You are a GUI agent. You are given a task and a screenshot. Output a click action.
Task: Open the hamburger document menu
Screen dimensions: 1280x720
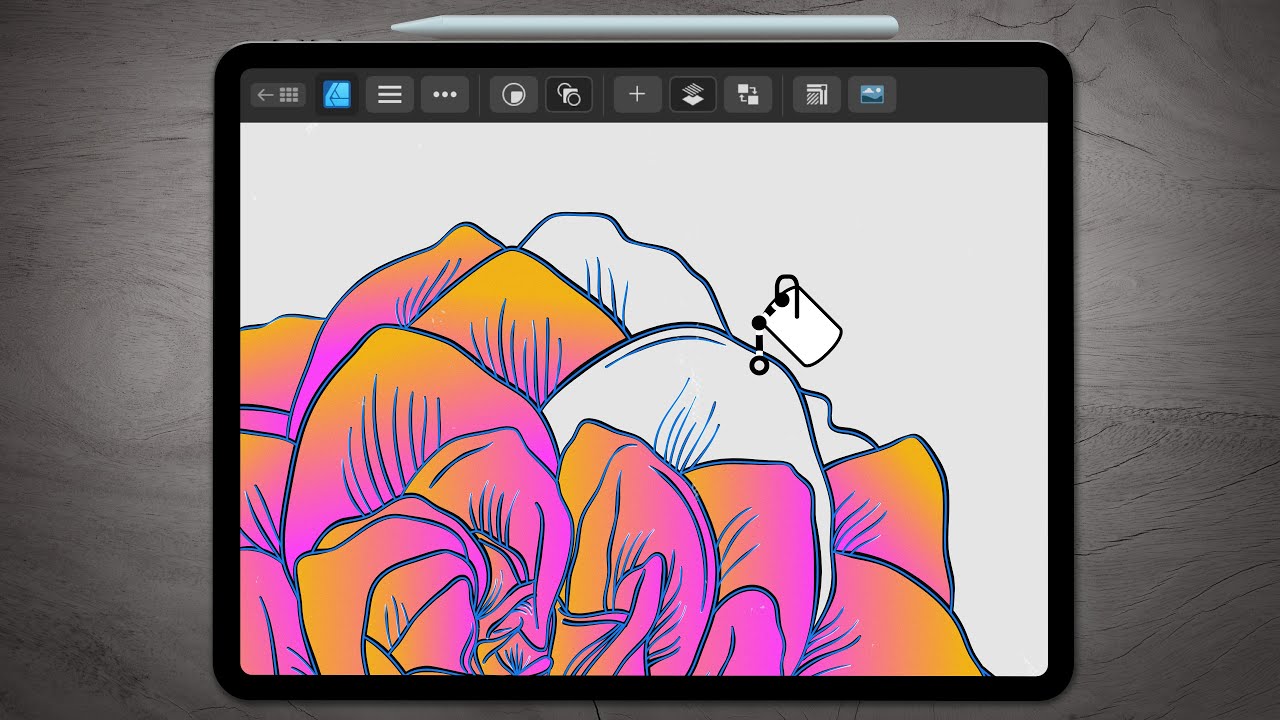(390, 95)
